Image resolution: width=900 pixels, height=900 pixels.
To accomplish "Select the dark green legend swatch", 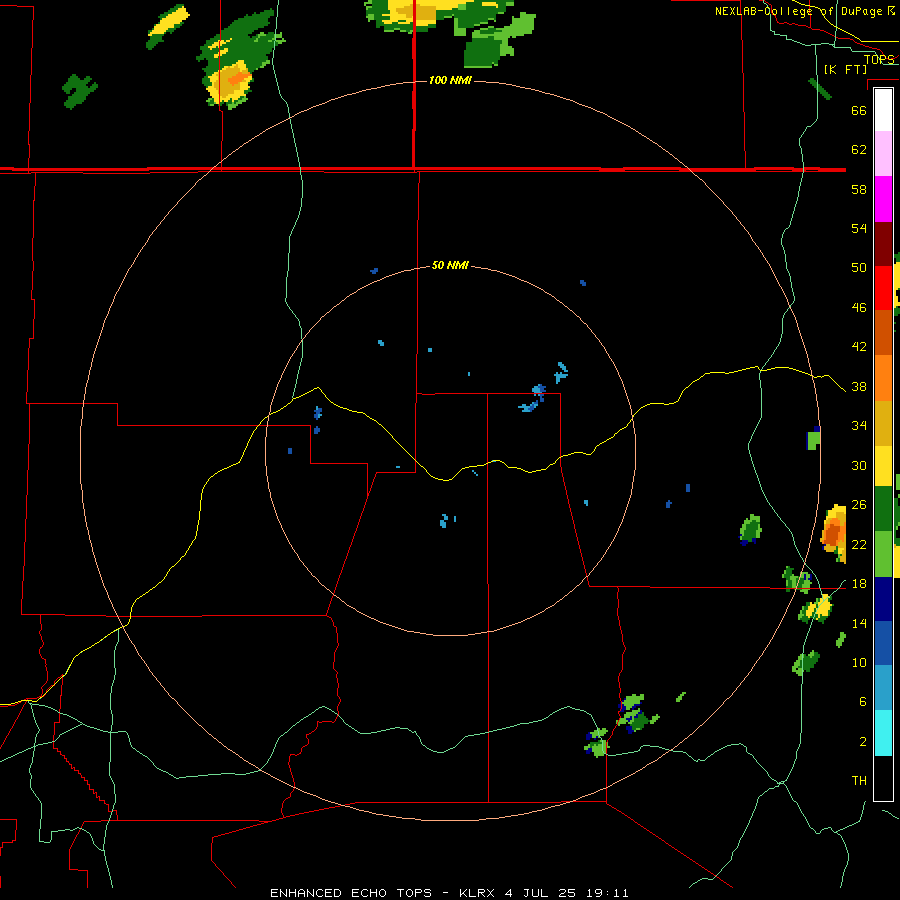I will coord(883,509).
